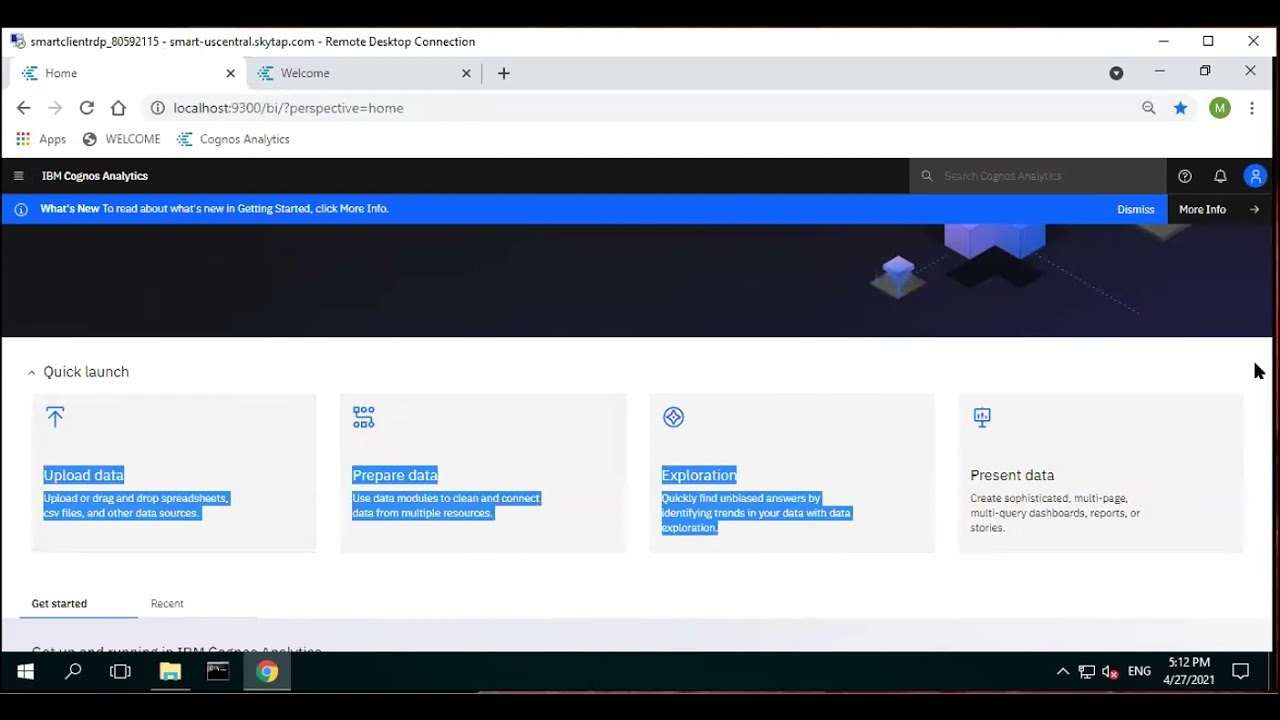Click the volume muted tray icon
The height and width of the screenshot is (720, 1280).
coord(1110,672)
